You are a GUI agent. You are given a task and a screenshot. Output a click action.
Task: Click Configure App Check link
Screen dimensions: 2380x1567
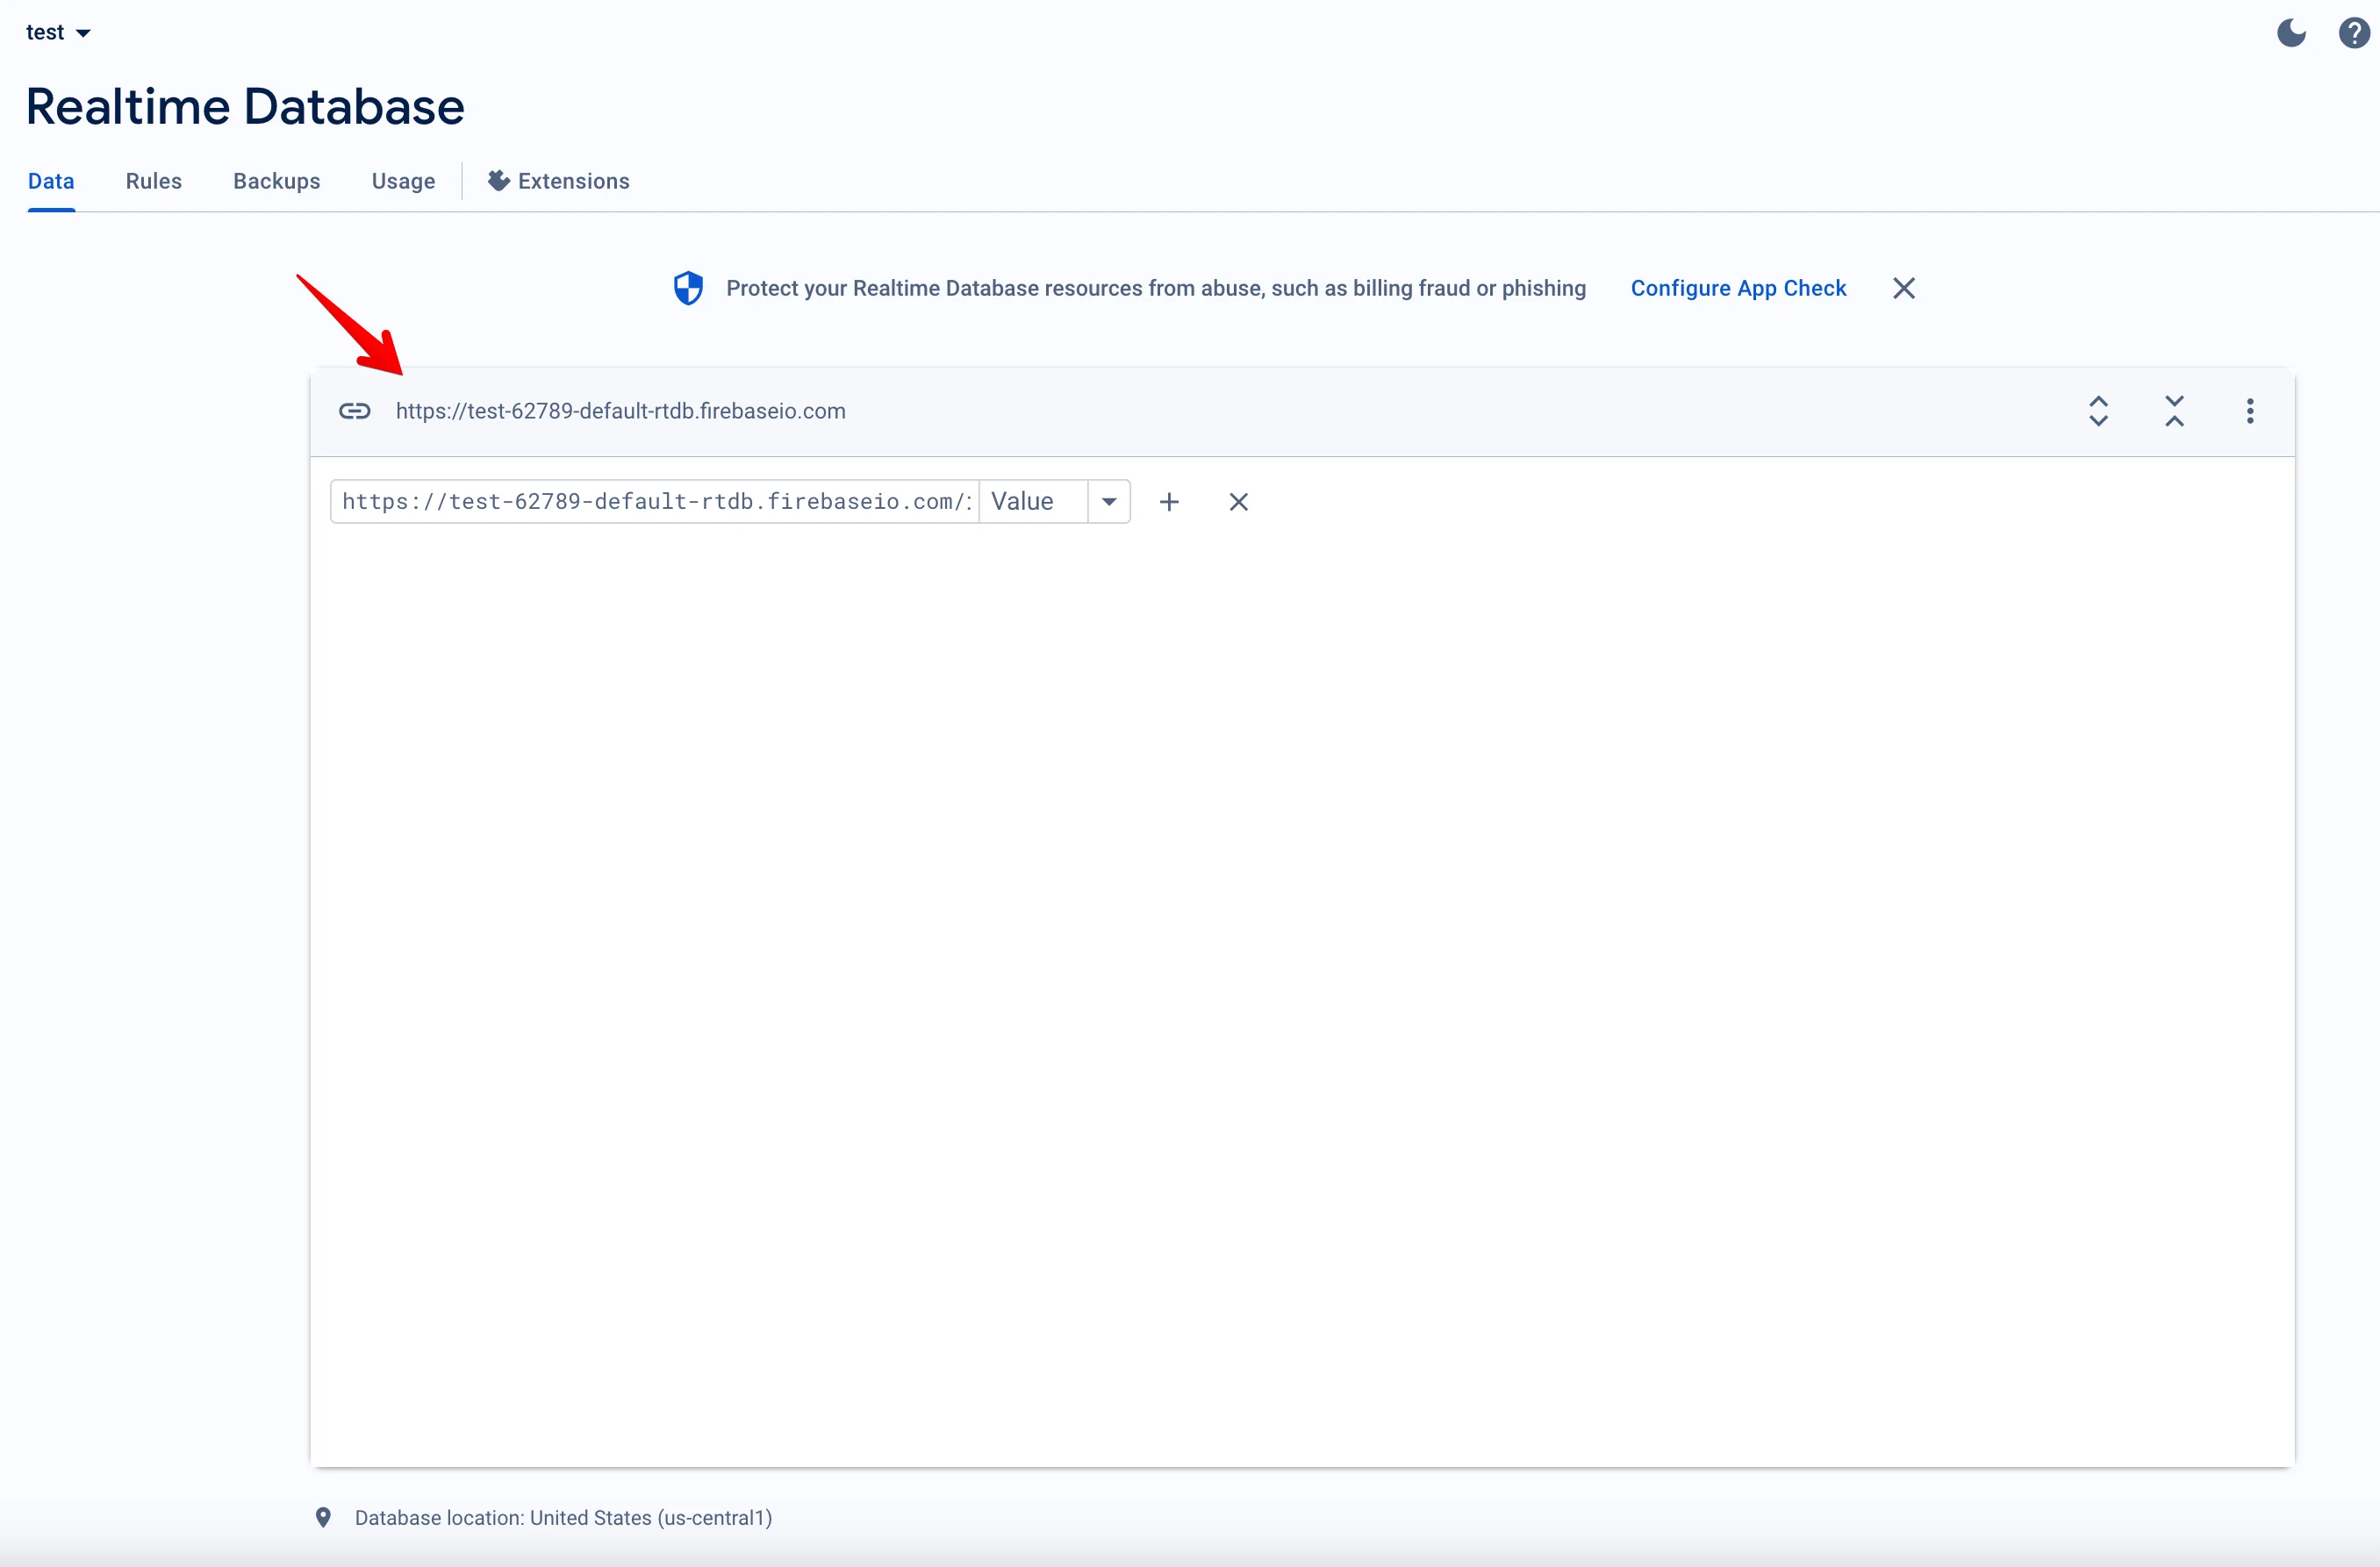(x=1737, y=287)
